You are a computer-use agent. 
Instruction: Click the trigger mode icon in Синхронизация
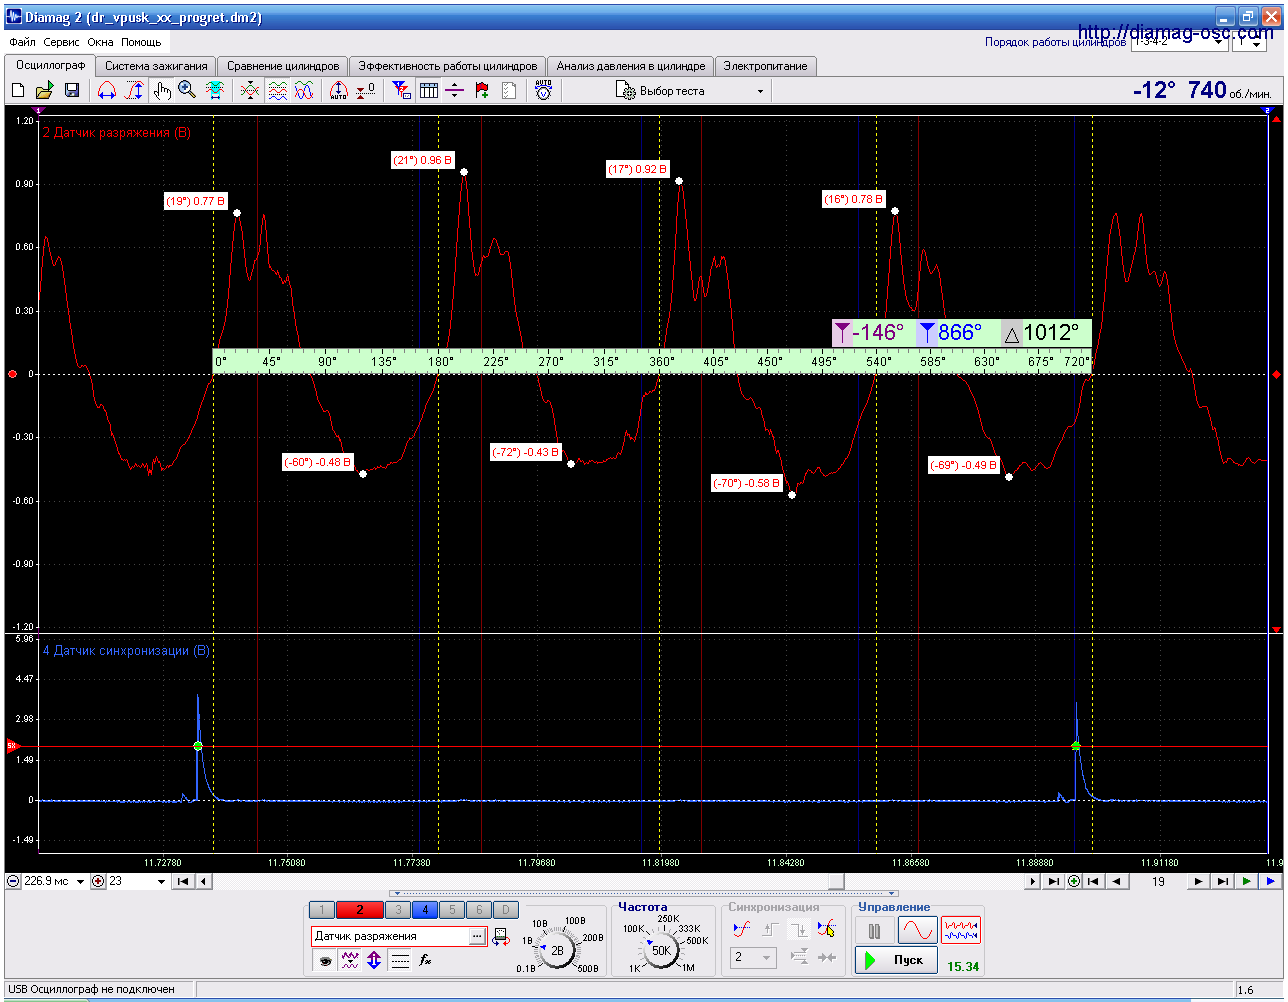pyautogui.click(x=741, y=930)
